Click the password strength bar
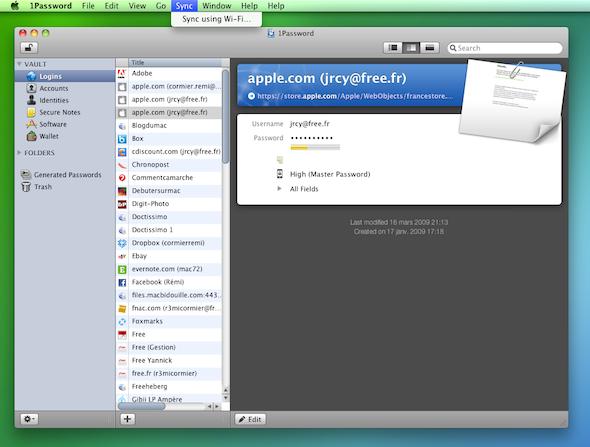 pos(315,147)
